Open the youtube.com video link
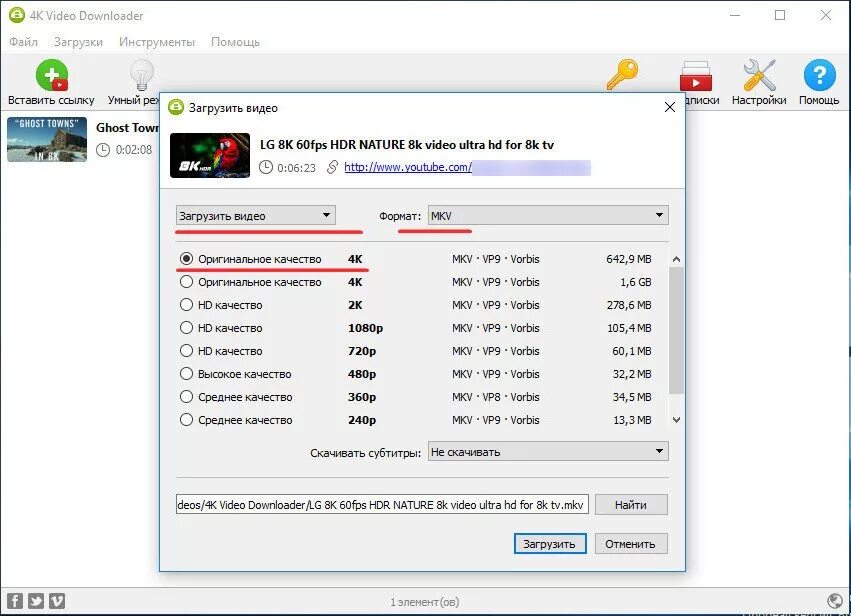The height and width of the screenshot is (616, 851). 408,167
